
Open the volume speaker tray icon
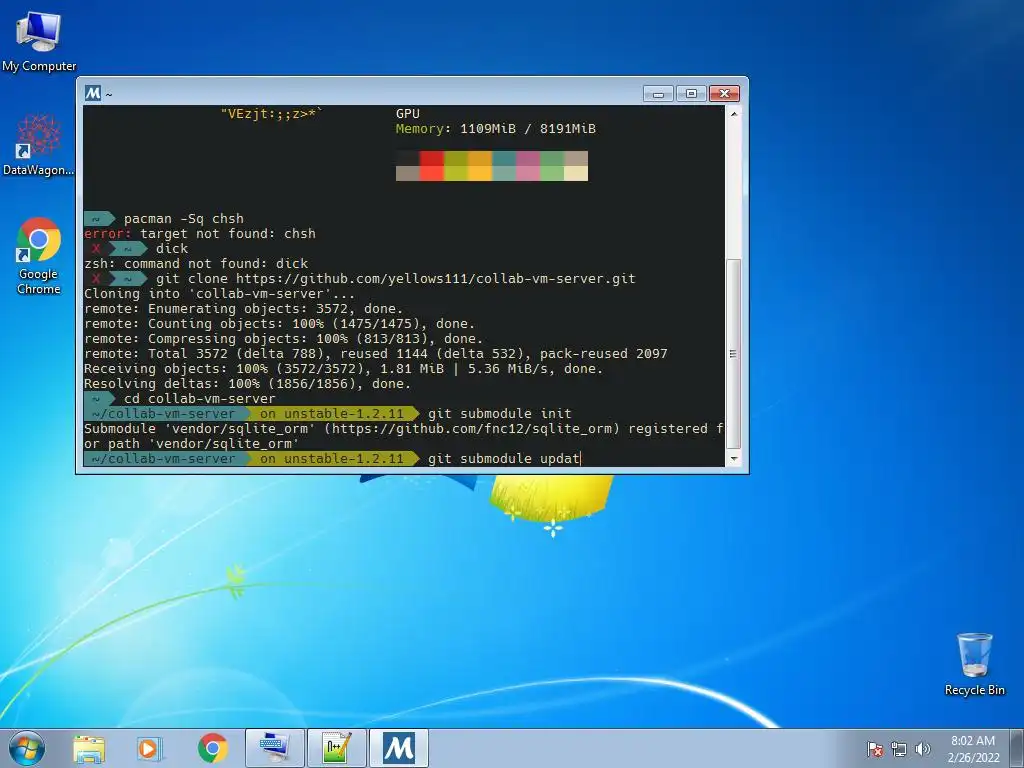point(922,749)
